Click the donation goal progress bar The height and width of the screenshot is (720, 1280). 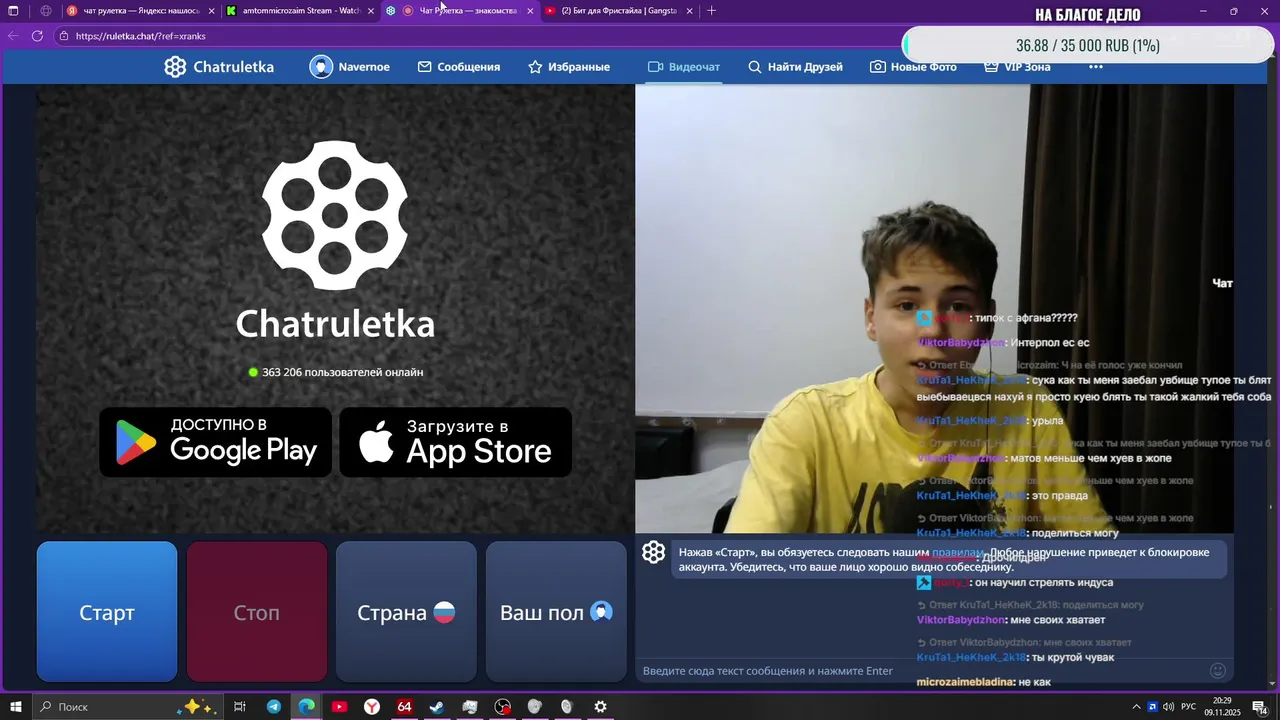coord(1088,45)
